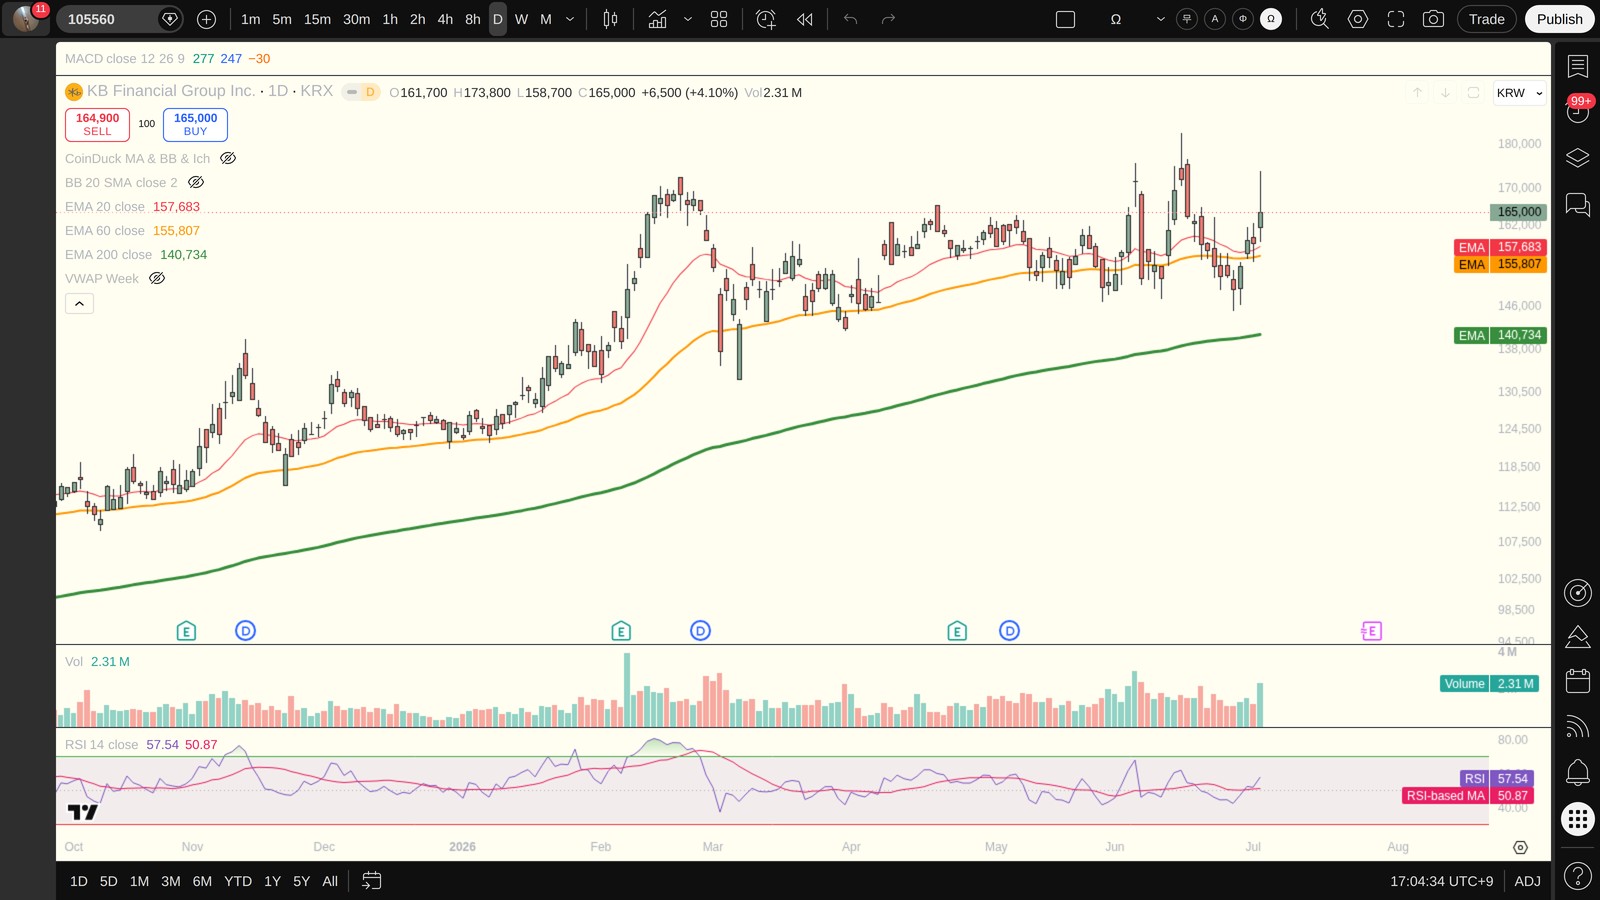Start bar replay with the rewind icon

pyautogui.click(x=805, y=19)
